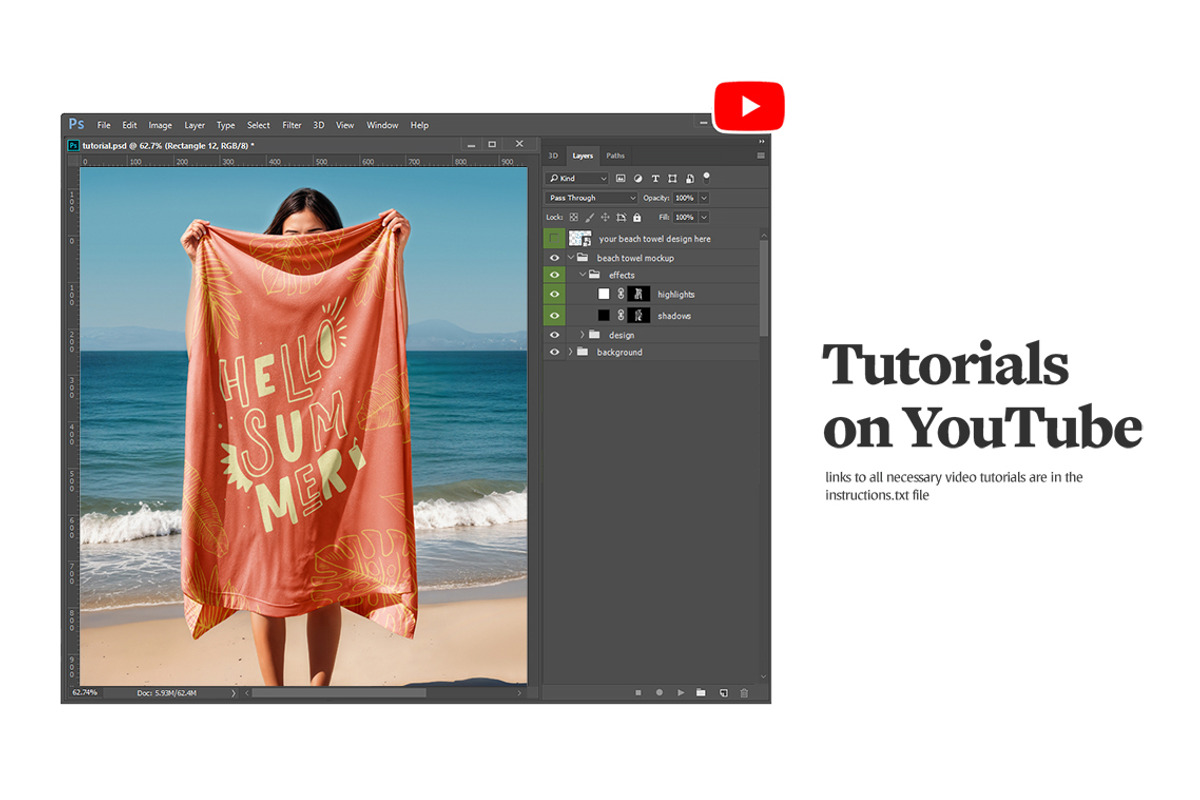Click the folder icon of design group

tap(594, 334)
